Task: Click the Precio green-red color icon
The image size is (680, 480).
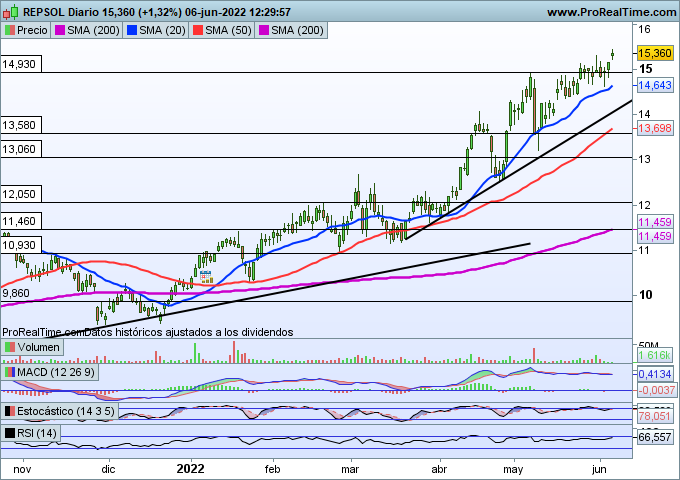Action: pos(10,30)
